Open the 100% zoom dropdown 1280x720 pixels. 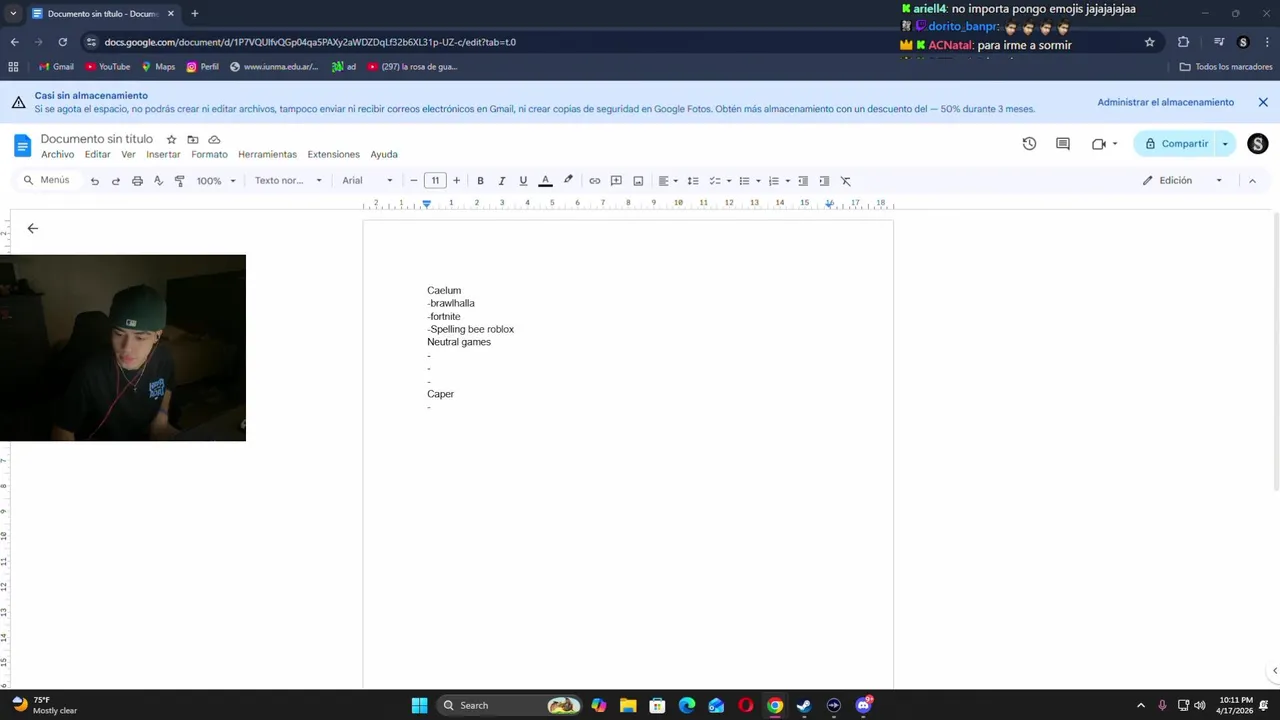point(216,181)
